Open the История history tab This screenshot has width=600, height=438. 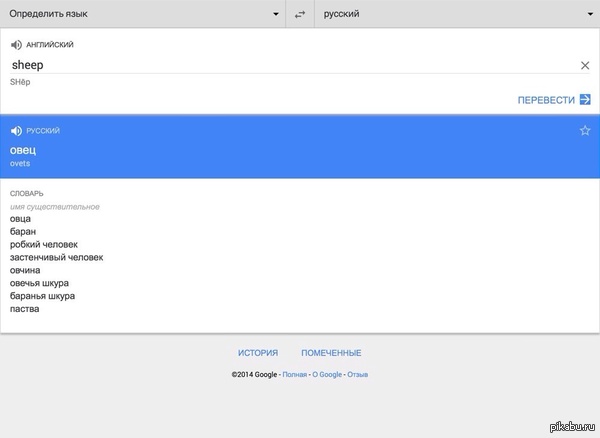[x=257, y=353]
